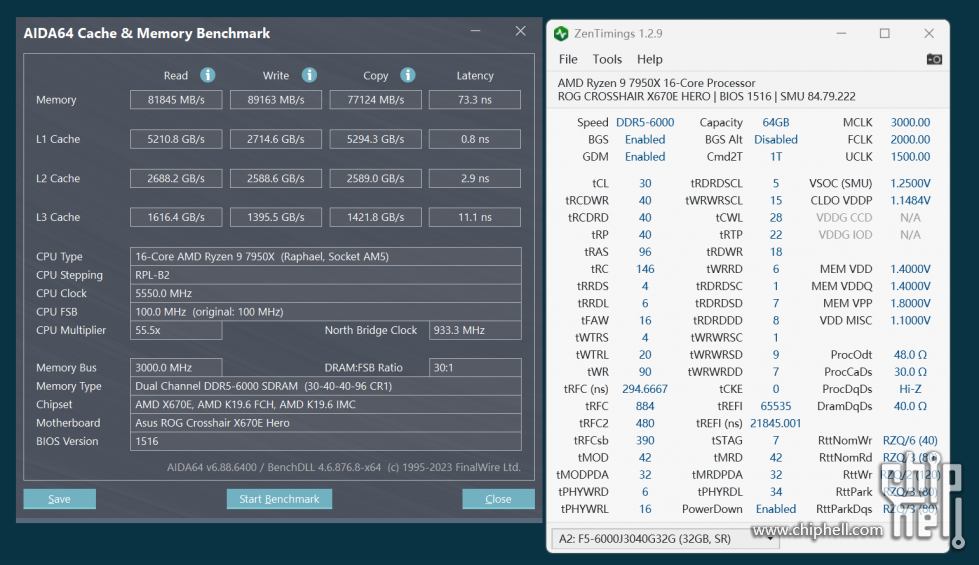The height and width of the screenshot is (565, 979).
Task: Click the BGS Alt Disabled value
Action: coord(775,139)
